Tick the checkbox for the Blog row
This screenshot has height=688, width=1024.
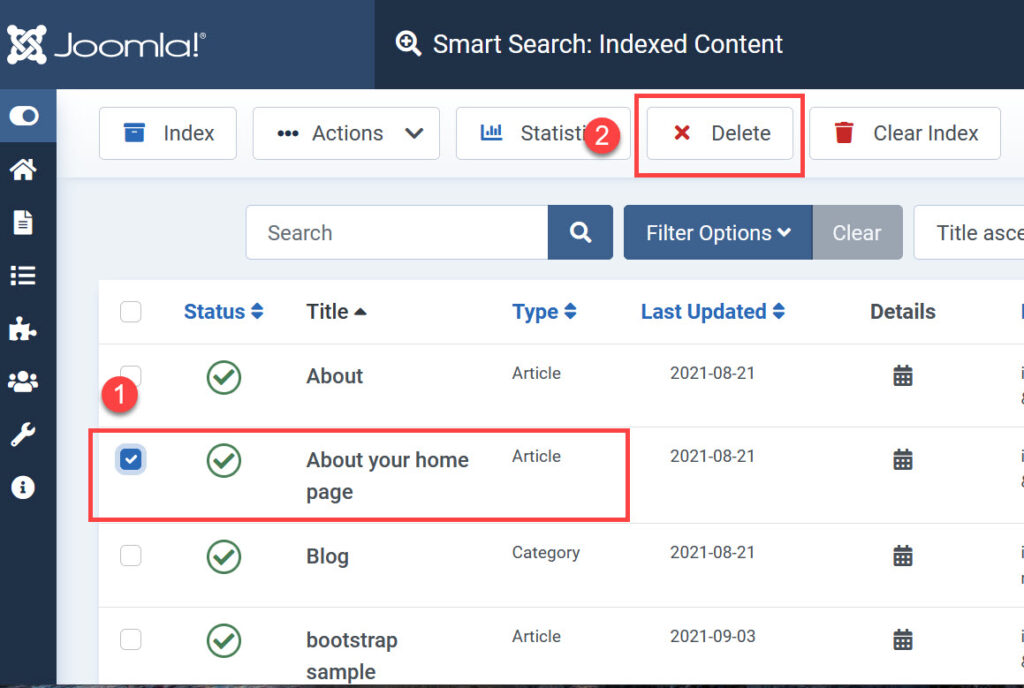point(131,556)
